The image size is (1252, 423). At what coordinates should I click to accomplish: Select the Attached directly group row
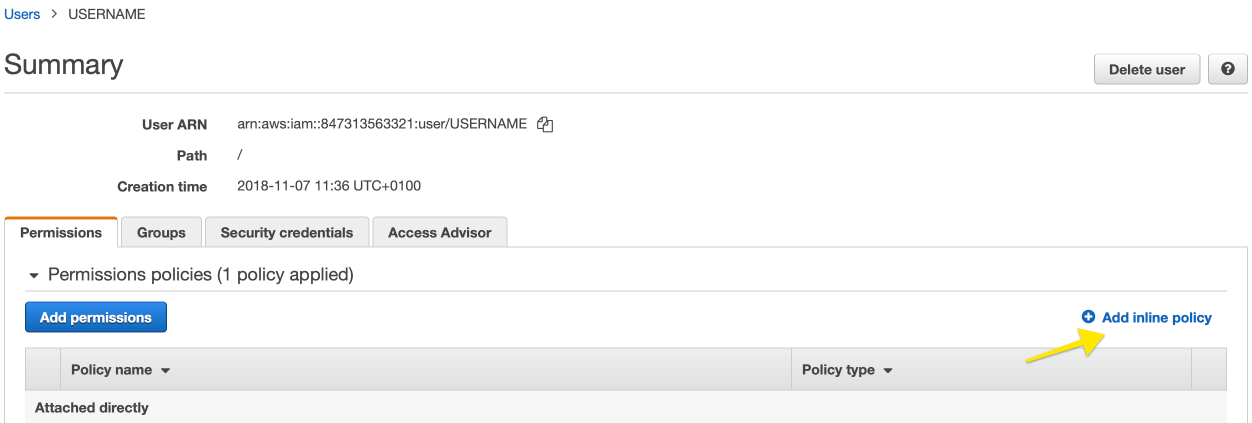(92, 407)
